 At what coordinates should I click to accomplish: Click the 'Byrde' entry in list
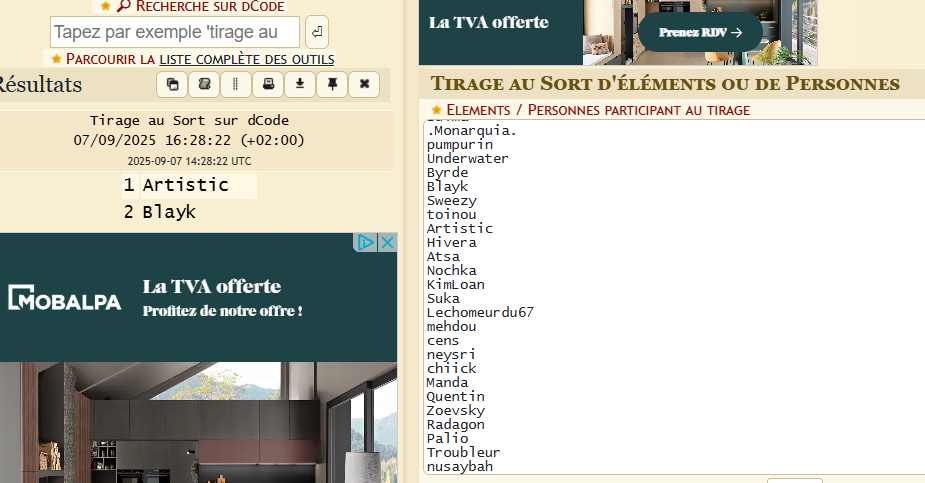(x=447, y=173)
